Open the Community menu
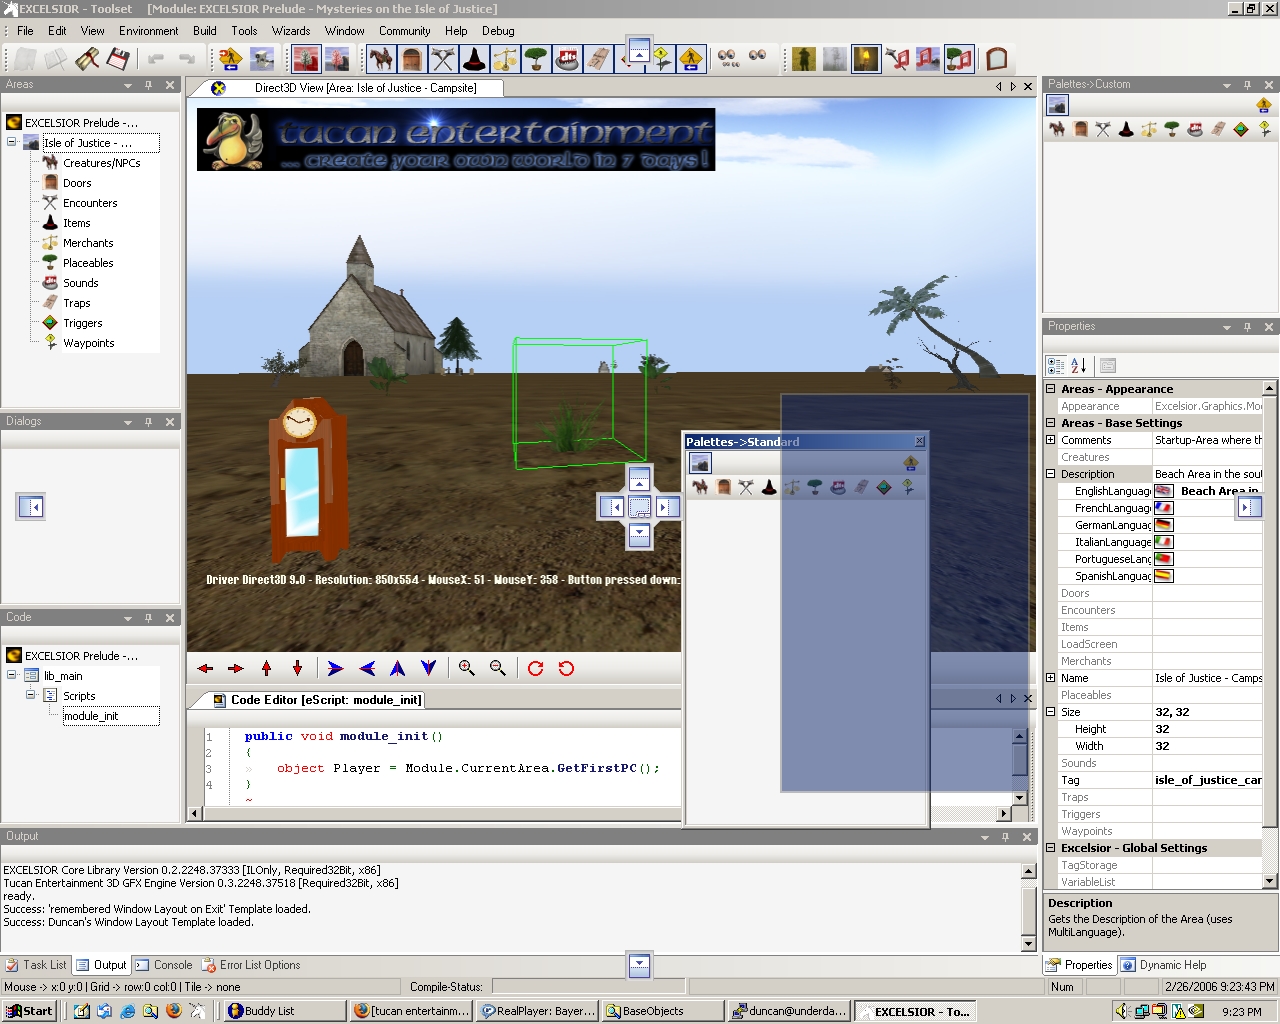 (404, 31)
